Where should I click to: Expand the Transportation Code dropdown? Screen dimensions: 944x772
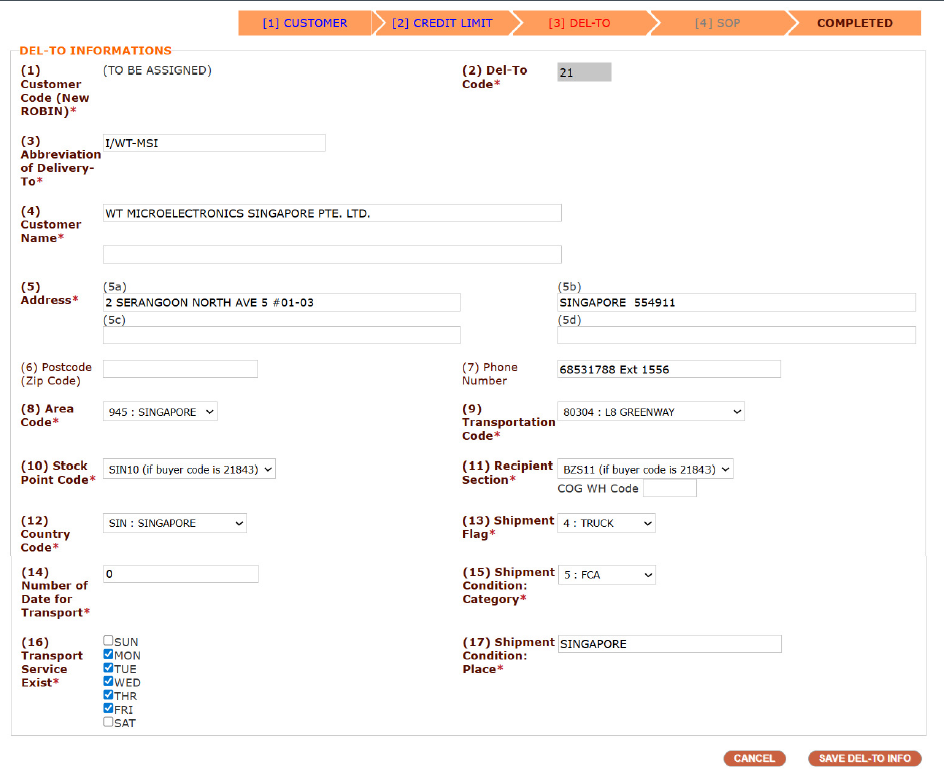[651, 411]
